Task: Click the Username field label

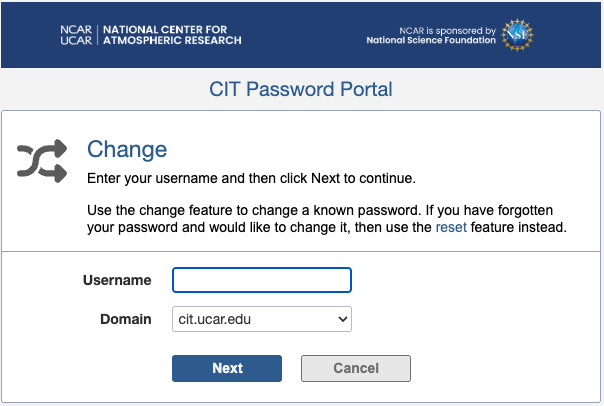Action: point(117,280)
